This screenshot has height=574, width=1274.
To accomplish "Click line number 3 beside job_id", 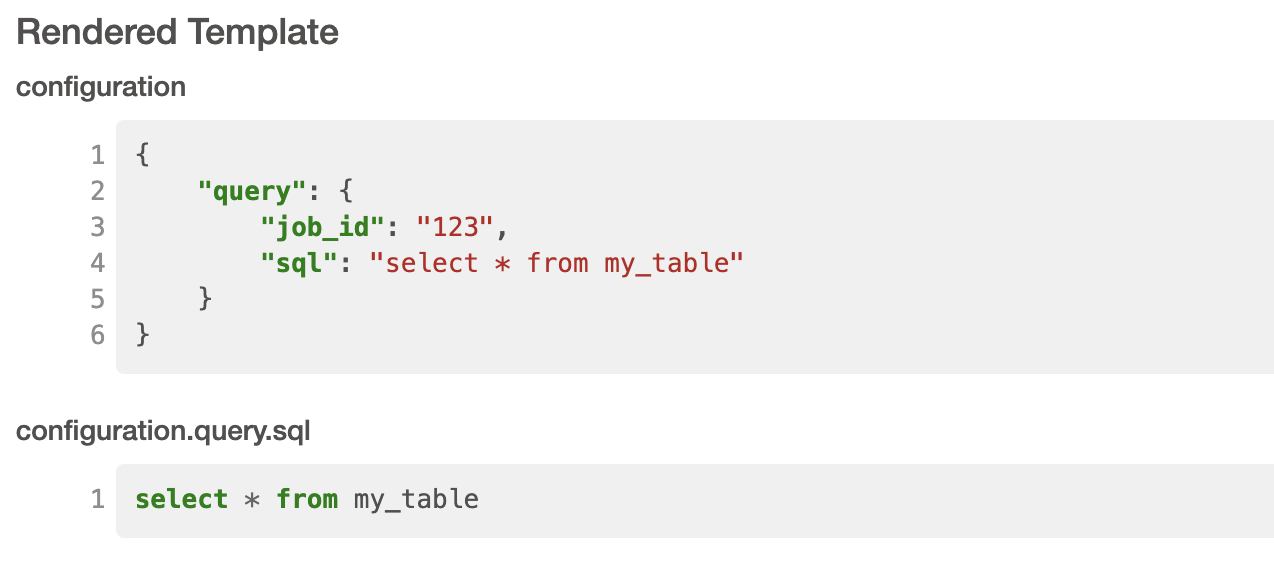I will point(97,227).
